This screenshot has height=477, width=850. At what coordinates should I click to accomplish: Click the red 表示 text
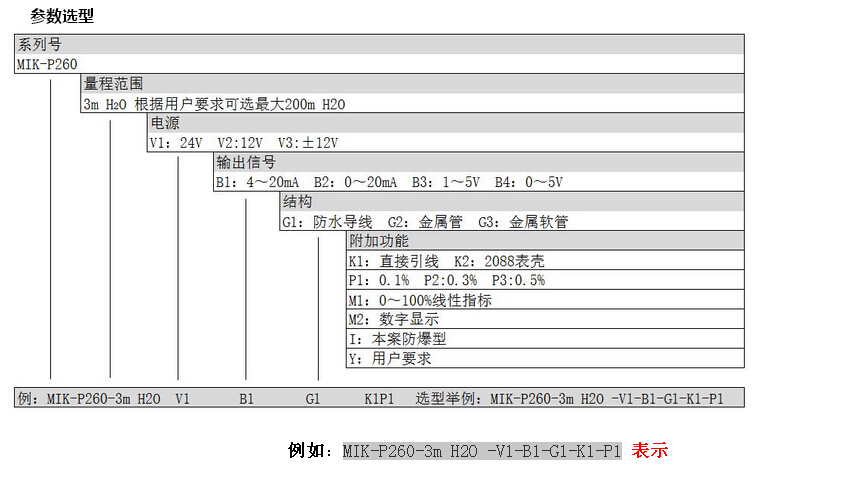[x=649, y=451]
